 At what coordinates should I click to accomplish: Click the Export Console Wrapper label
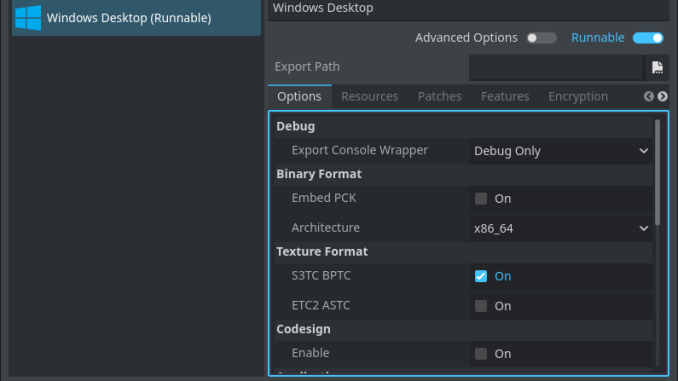point(359,150)
